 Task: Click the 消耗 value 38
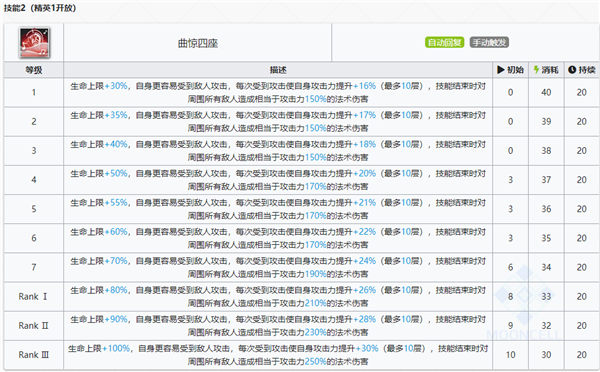coord(546,150)
